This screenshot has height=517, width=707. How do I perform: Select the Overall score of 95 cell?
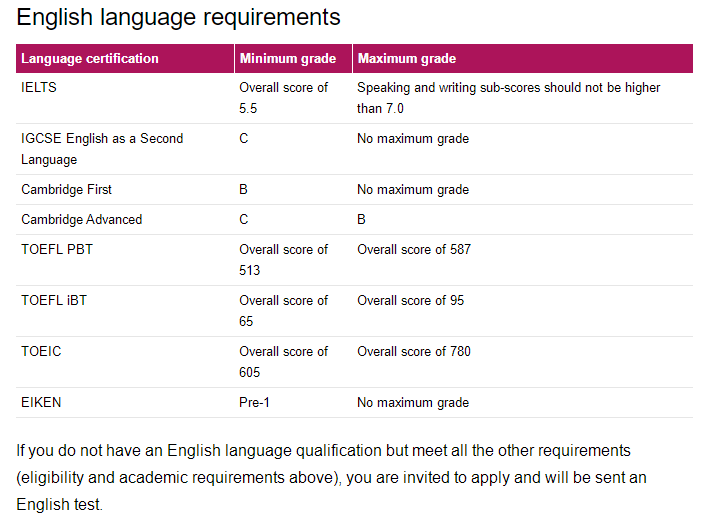411,300
